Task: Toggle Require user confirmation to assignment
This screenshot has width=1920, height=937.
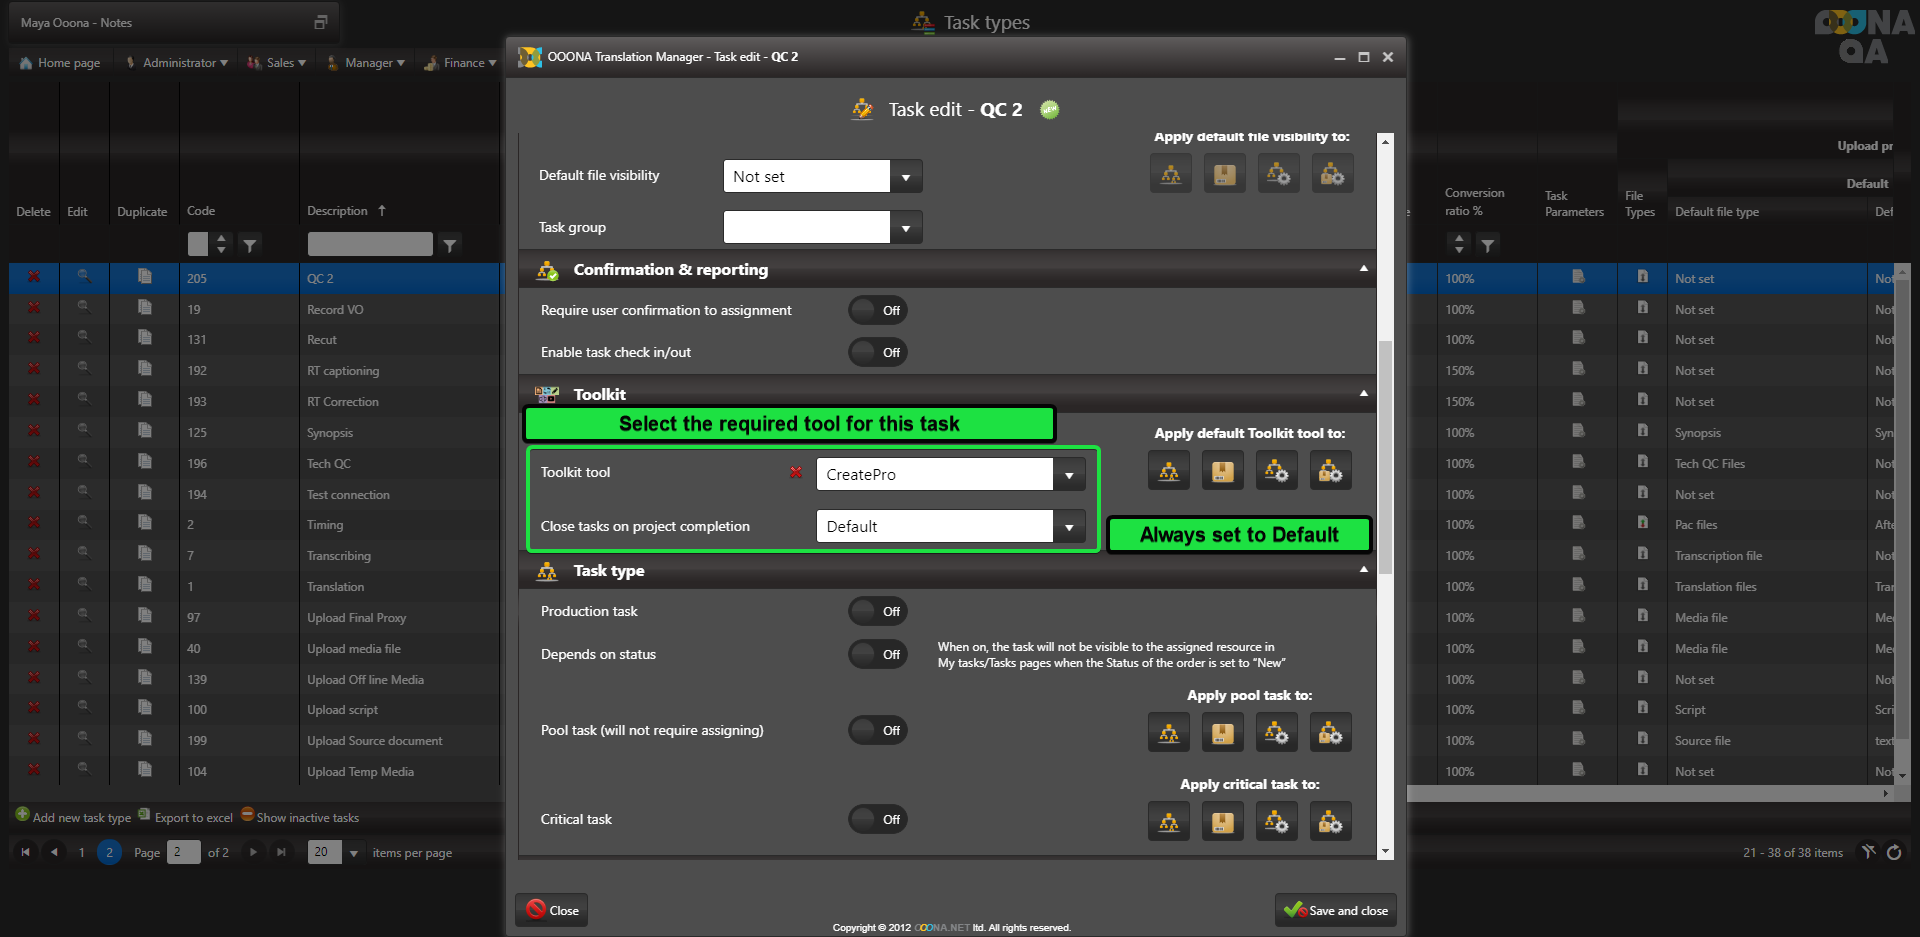Action: (x=878, y=311)
